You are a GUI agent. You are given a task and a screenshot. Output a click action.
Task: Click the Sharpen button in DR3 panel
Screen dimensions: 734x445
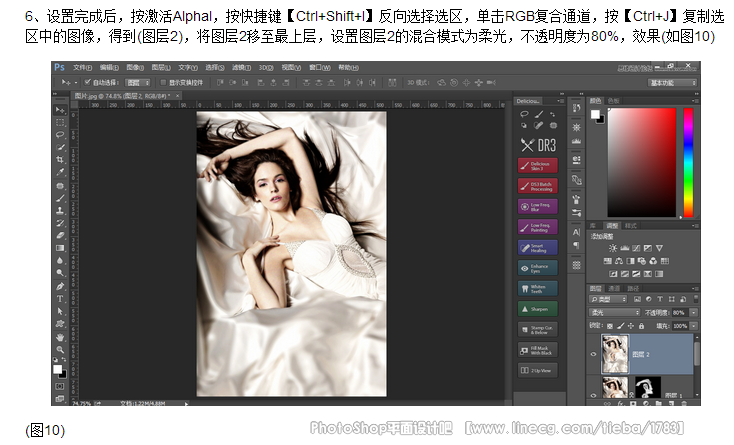tap(537, 309)
